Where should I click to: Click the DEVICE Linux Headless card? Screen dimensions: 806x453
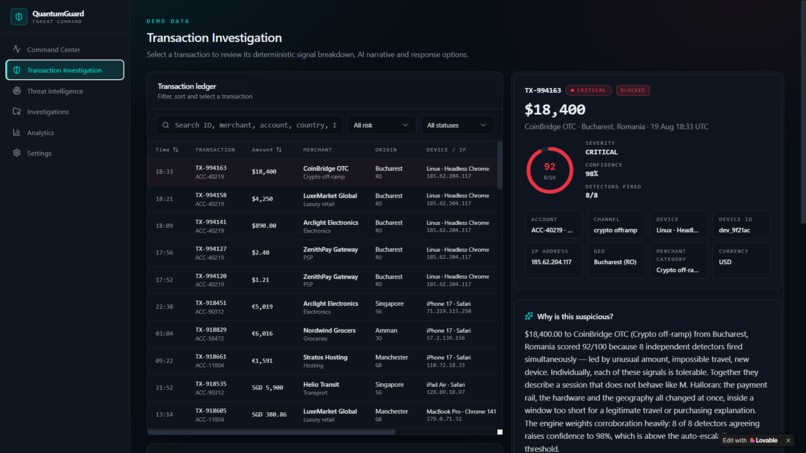coord(679,225)
